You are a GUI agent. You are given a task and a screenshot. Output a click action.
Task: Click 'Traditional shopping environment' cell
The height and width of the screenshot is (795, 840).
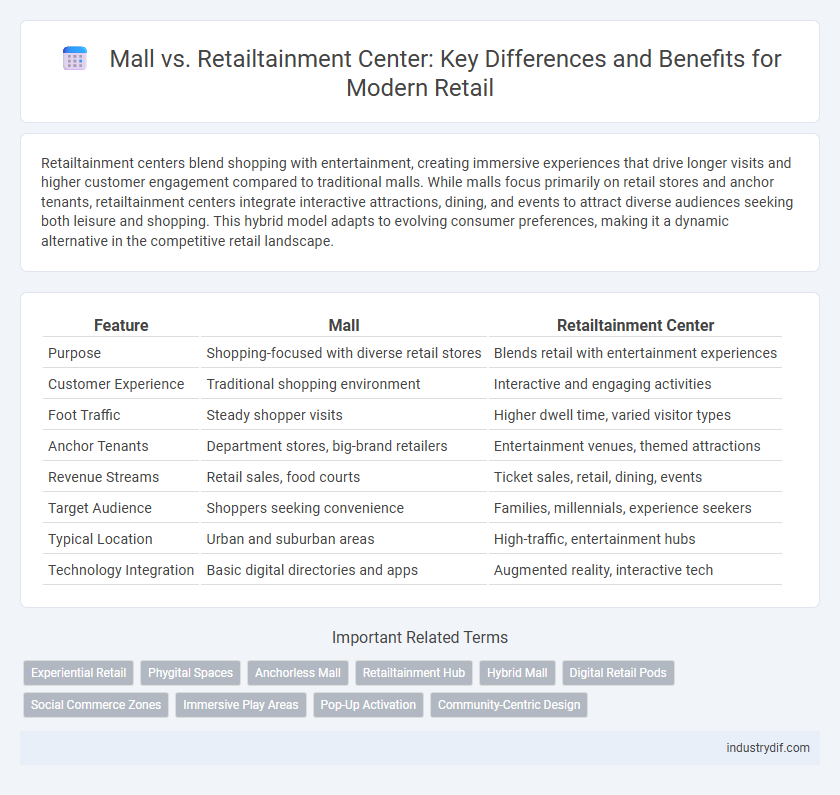pos(344,384)
